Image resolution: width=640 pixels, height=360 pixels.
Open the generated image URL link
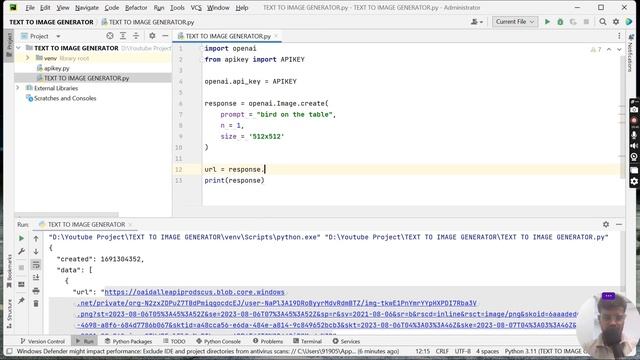tap(194, 292)
